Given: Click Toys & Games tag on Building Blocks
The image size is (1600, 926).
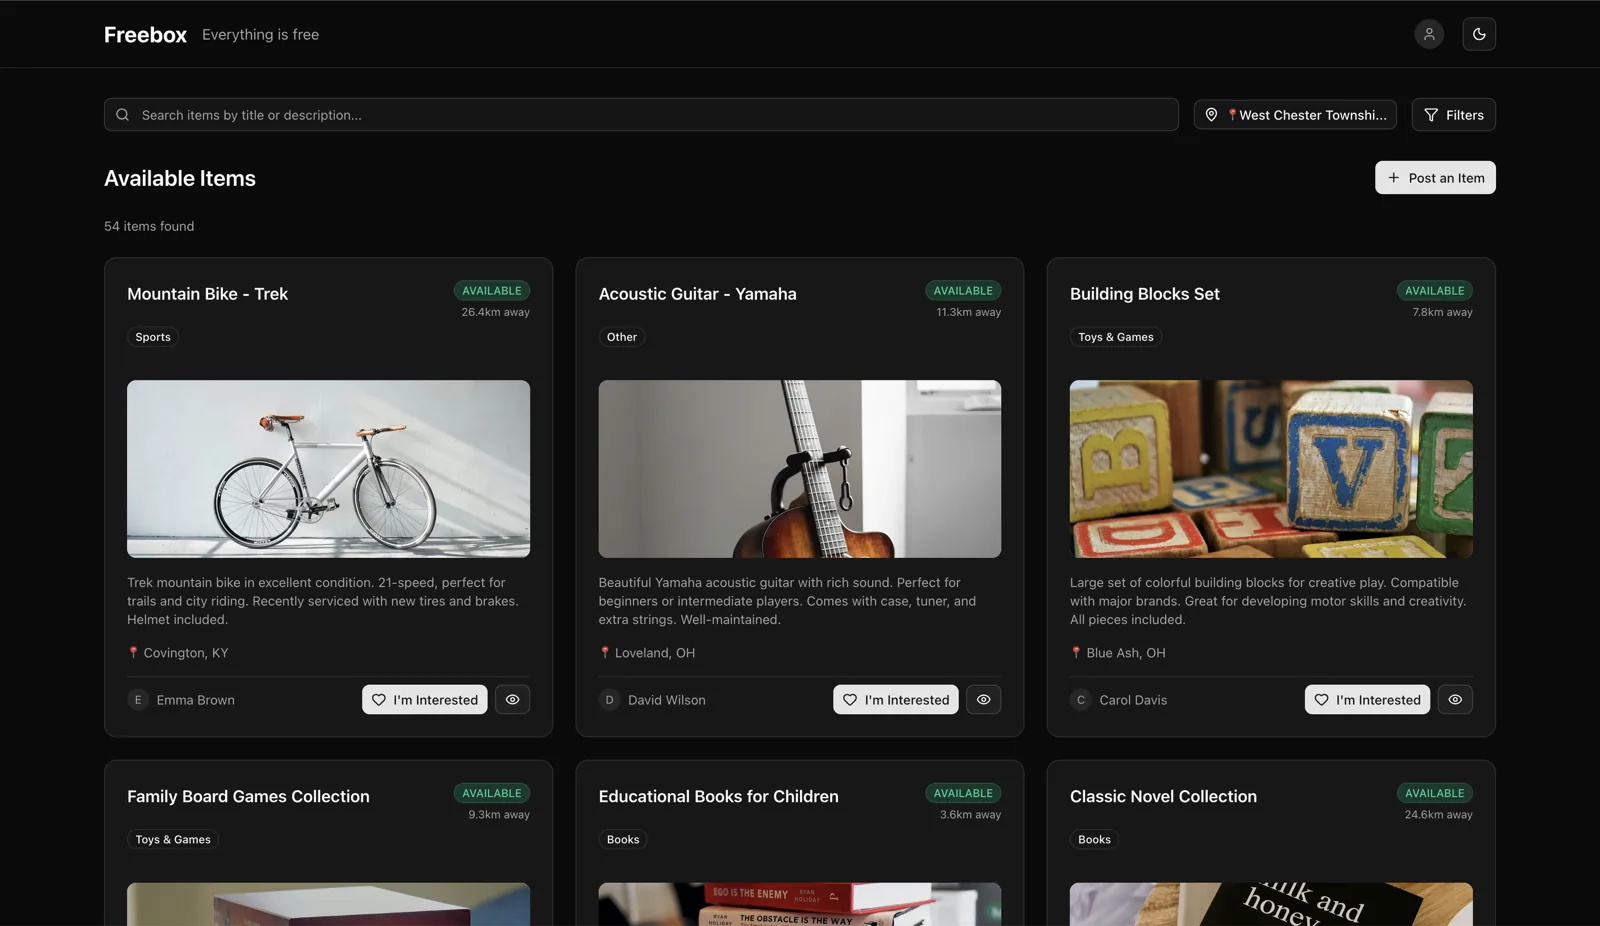Looking at the screenshot, I should (1116, 337).
